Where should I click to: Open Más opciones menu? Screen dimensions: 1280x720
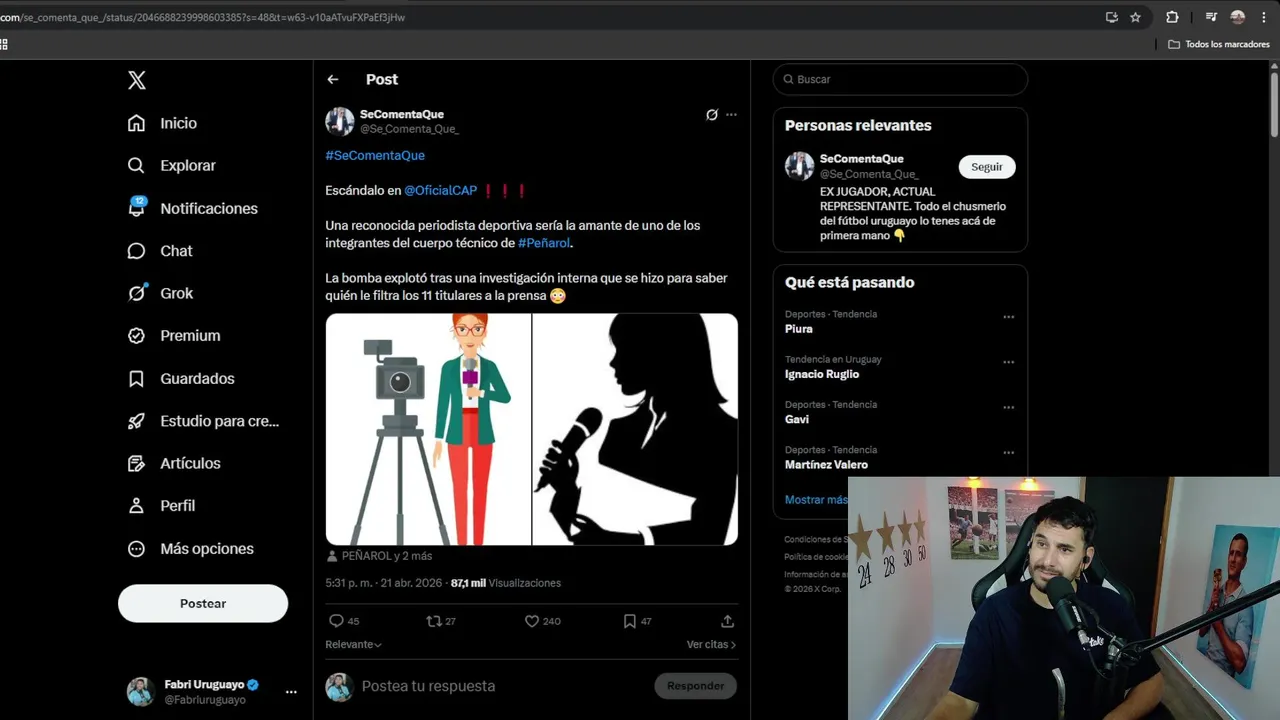coord(190,548)
